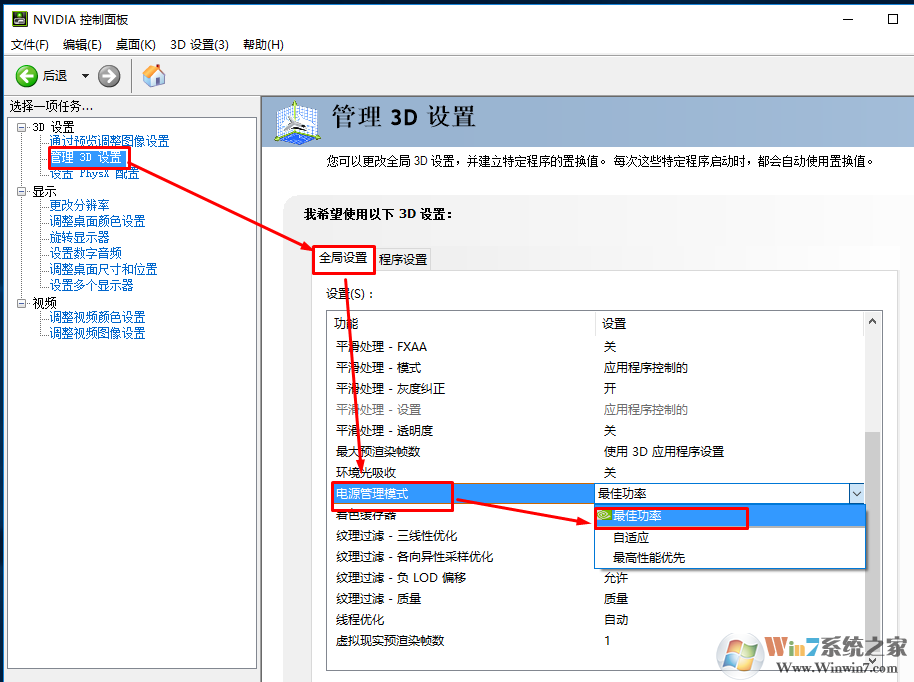This screenshot has height=682, width=914.
Task: Open 设置多个显示器 tree item
Action: [91, 285]
